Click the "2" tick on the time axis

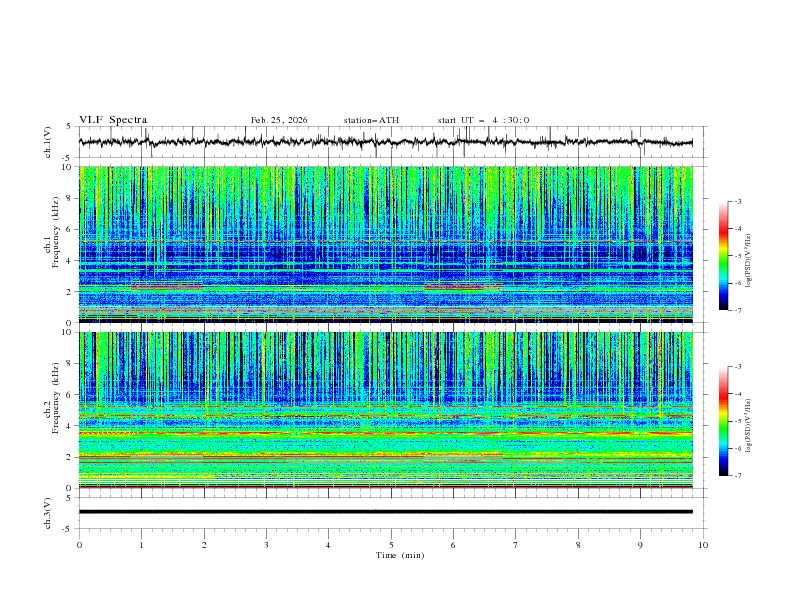coord(204,545)
